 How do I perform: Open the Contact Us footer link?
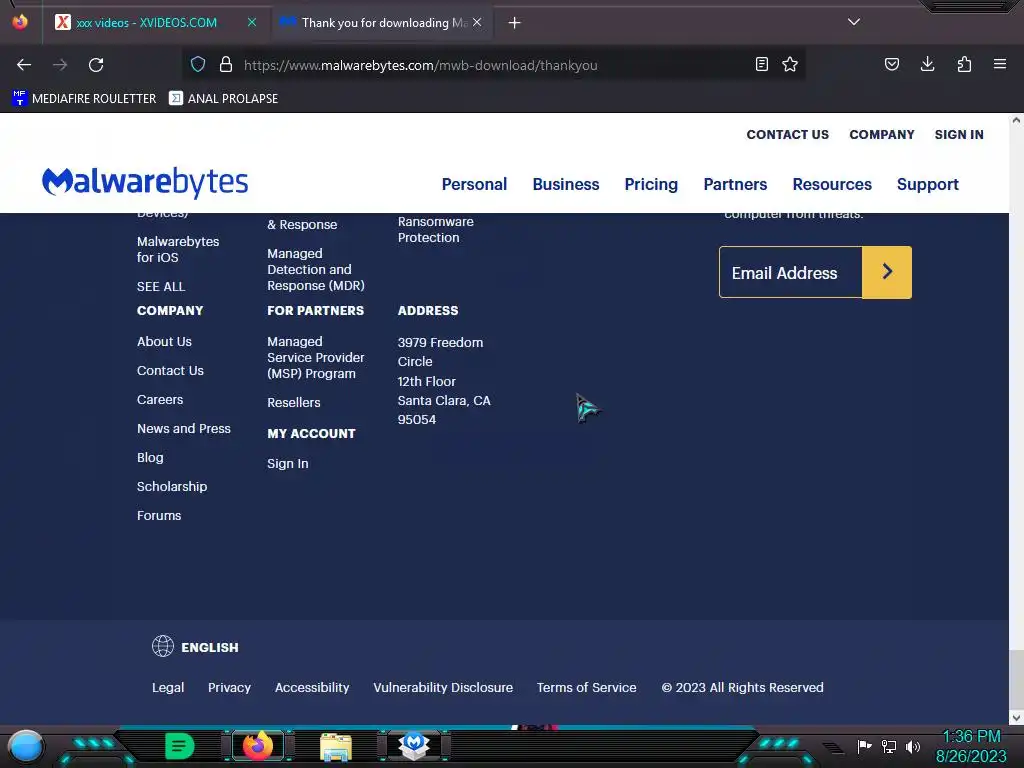(170, 370)
